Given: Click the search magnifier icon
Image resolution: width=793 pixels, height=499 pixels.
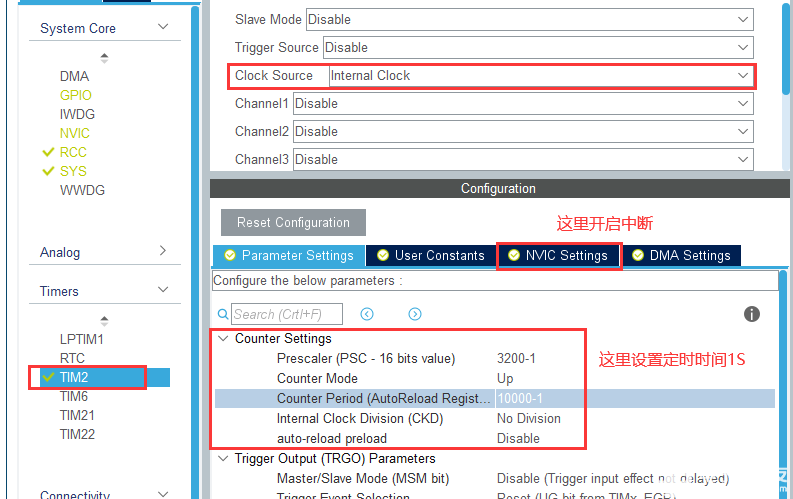Looking at the screenshot, I should [223, 314].
